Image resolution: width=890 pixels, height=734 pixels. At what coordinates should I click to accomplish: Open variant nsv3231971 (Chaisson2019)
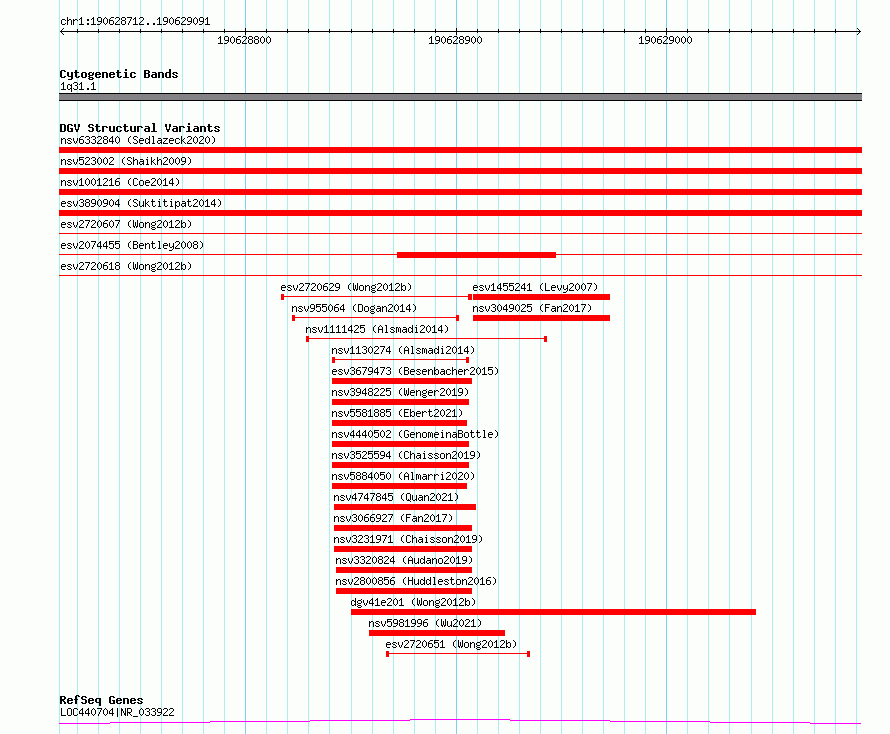click(x=408, y=539)
